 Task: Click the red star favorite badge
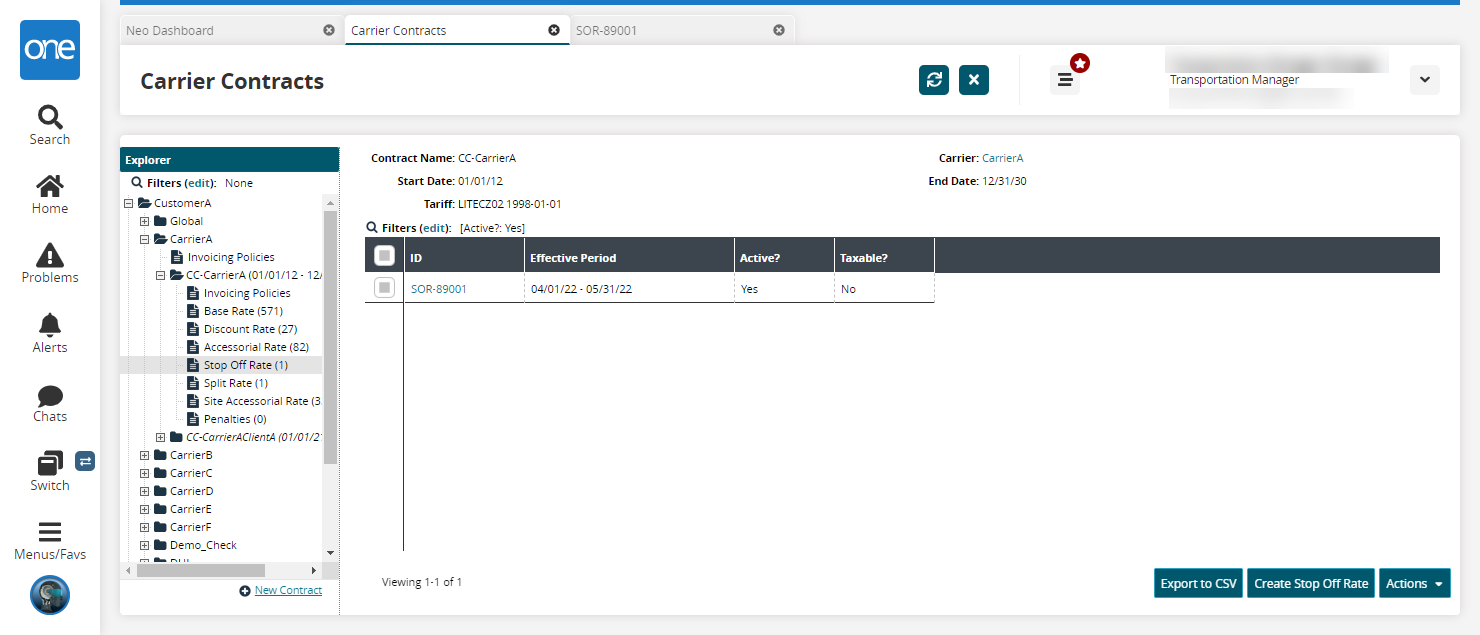(1080, 63)
